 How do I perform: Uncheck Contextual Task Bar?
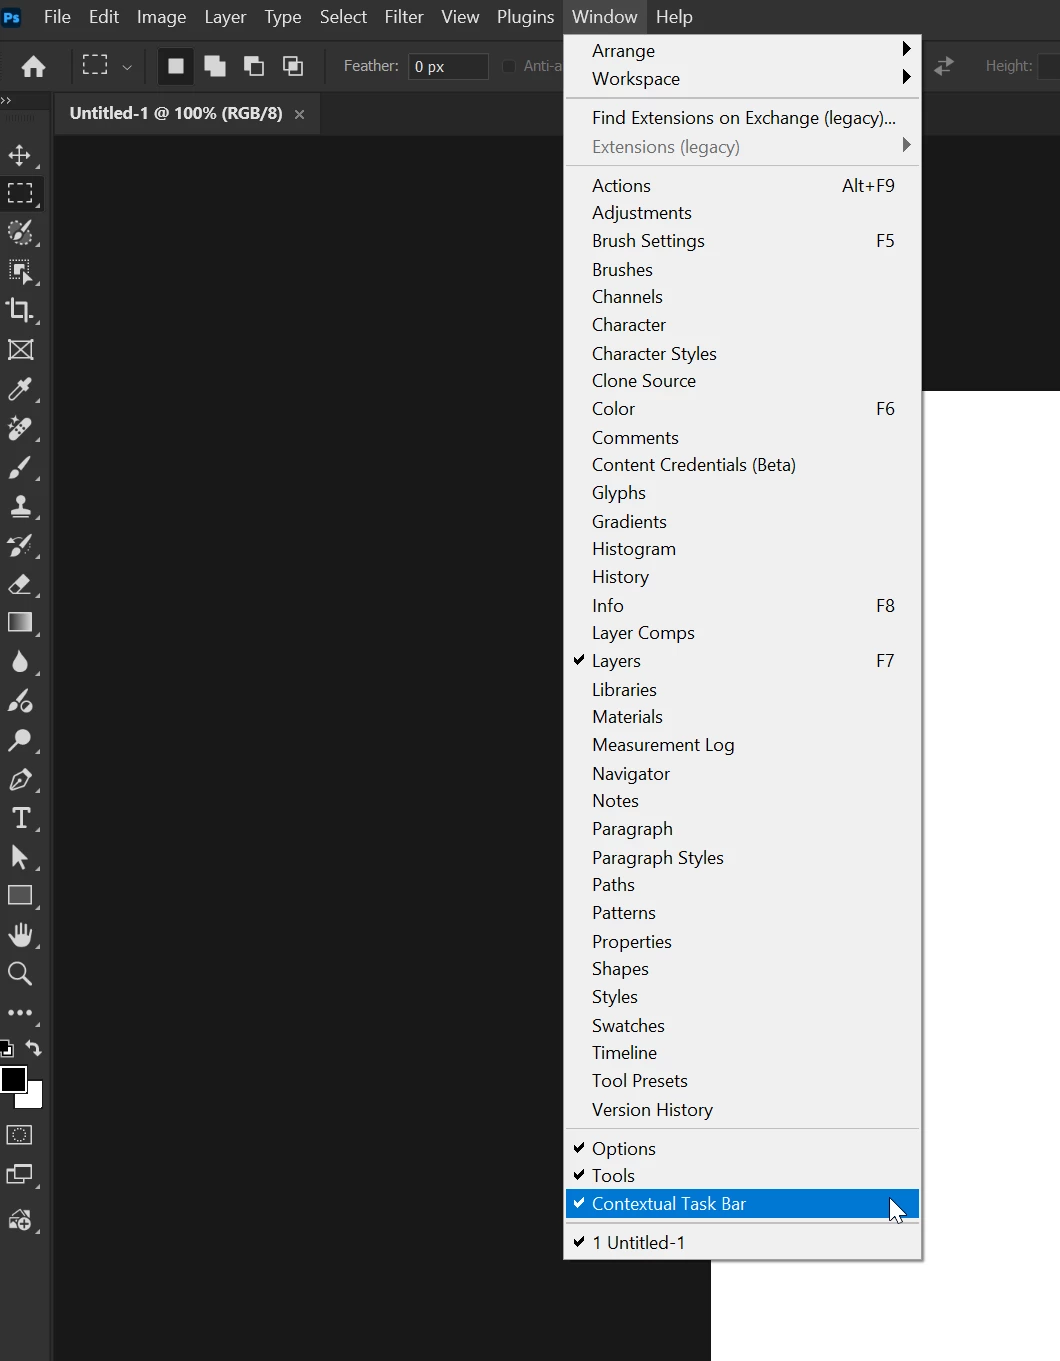pos(742,1204)
